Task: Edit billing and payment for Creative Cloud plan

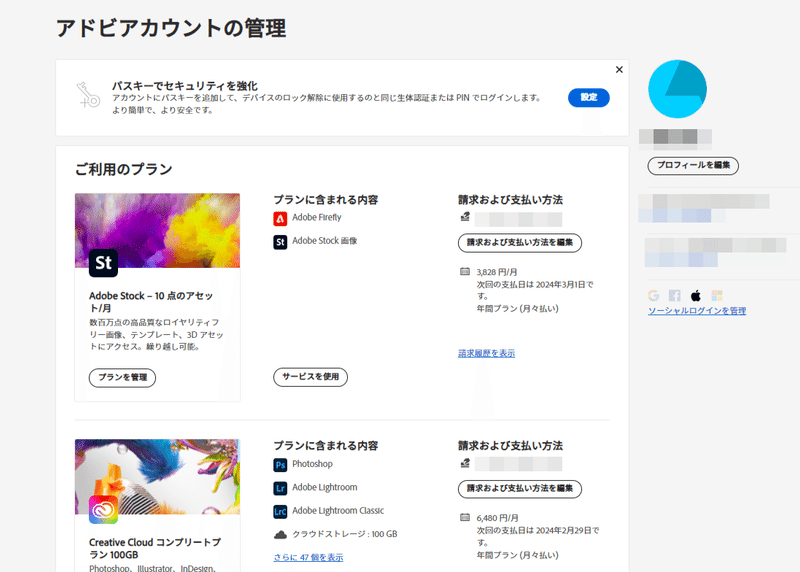Action: (x=520, y=489)
